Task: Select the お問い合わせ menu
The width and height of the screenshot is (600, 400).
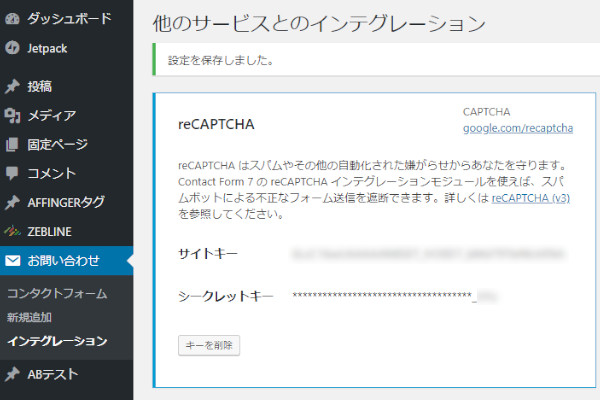Action: (67, 261)
